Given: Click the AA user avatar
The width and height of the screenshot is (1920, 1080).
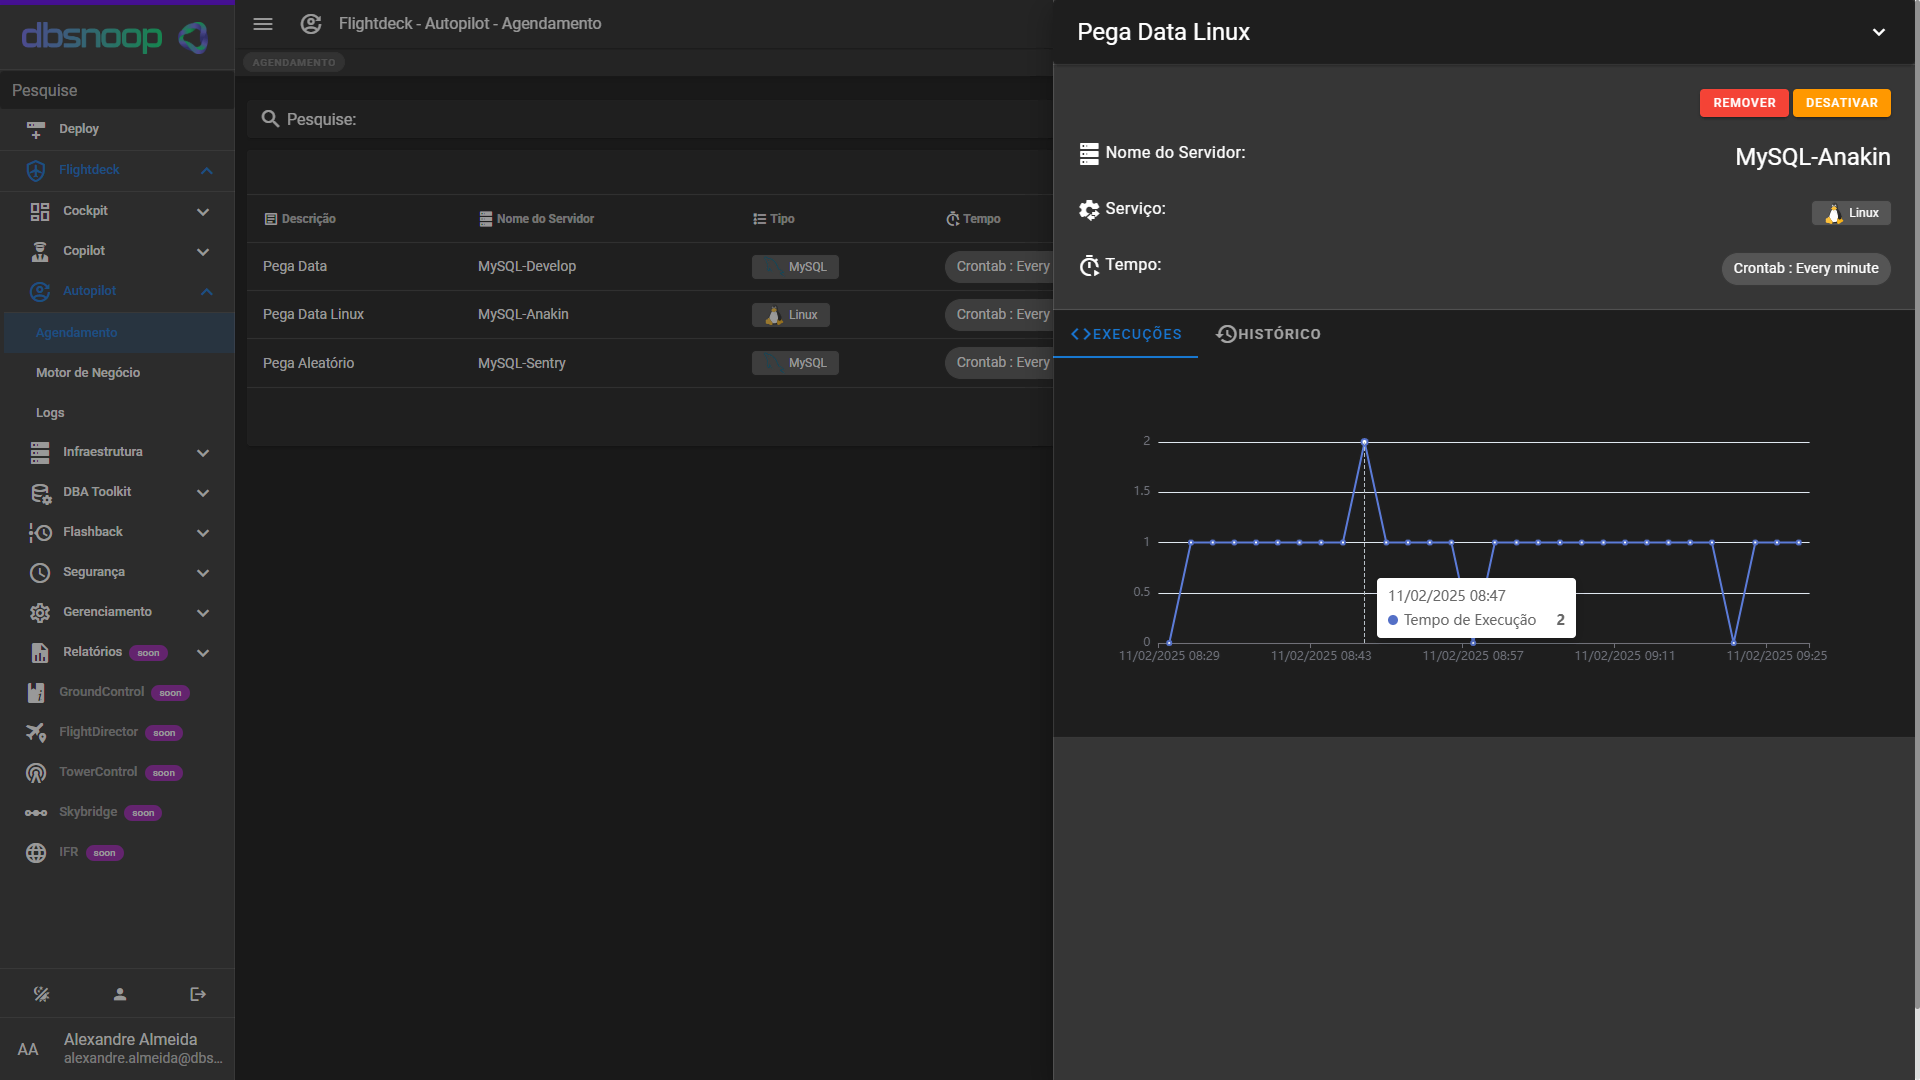Looking at the screenshot, I should [x=28, y=1049].
